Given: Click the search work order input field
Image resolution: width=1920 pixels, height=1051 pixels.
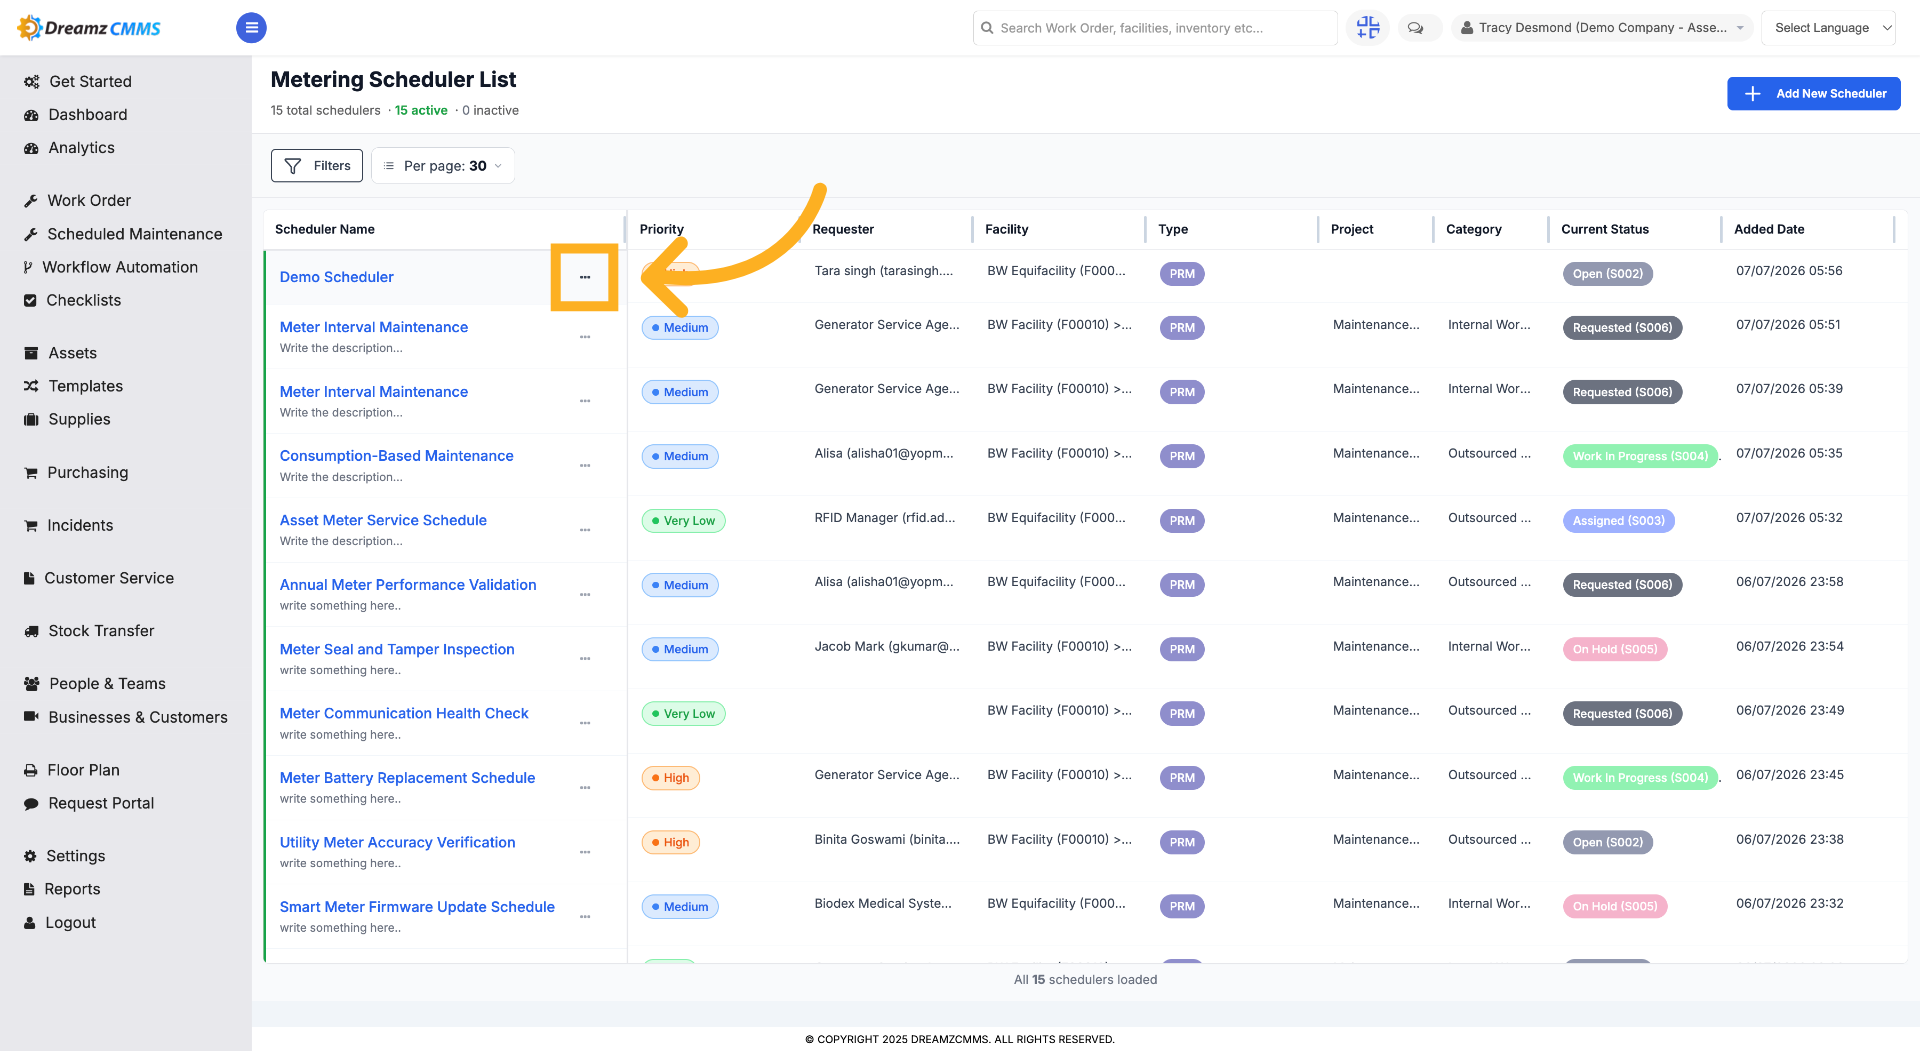Looking at the screenshot, I should tap(1155, 28).
